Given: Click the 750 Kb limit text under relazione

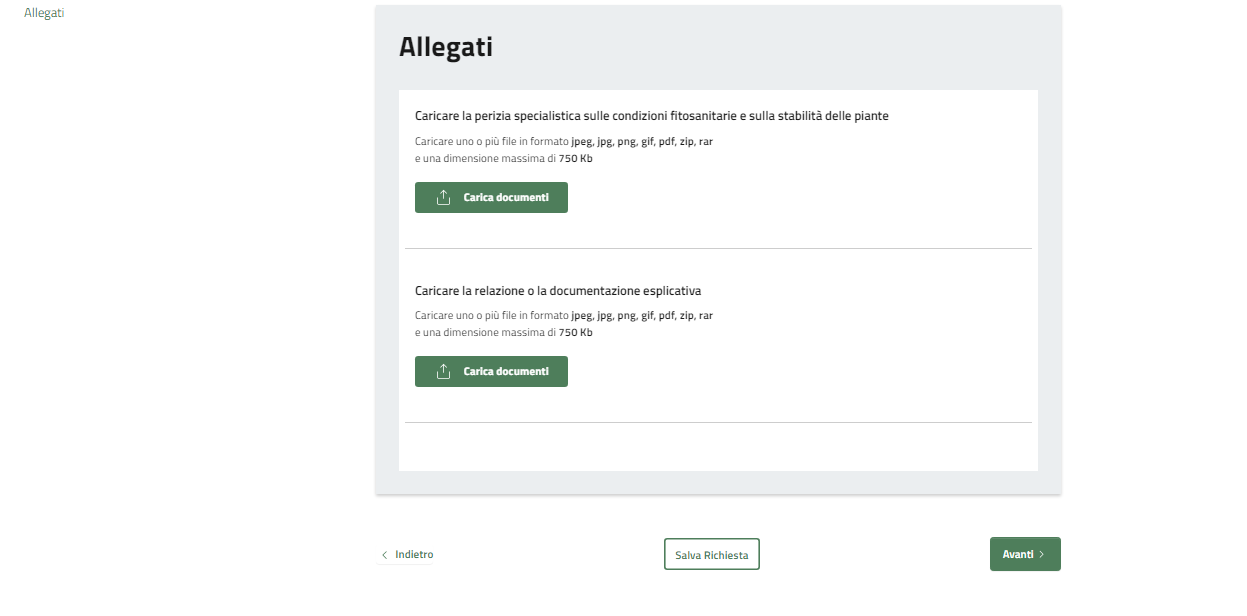Looking at the screenshot, I should pos(575,333).
